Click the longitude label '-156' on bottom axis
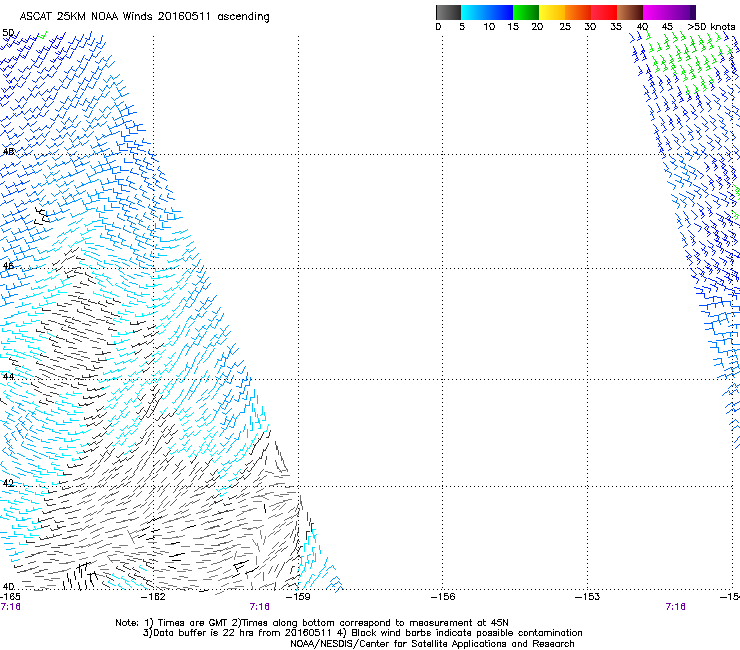The height and width of the screenshot is (650, 740). tap(443, 597)
